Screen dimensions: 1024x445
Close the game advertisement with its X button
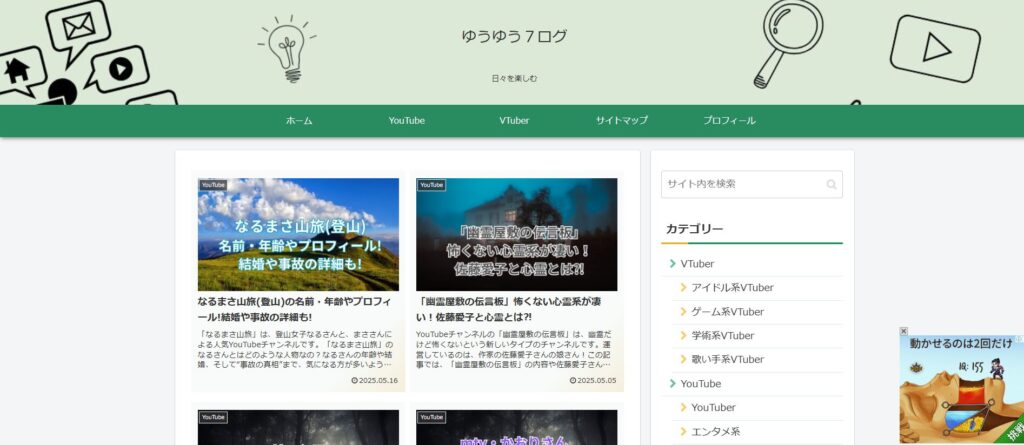click(903, 331)
